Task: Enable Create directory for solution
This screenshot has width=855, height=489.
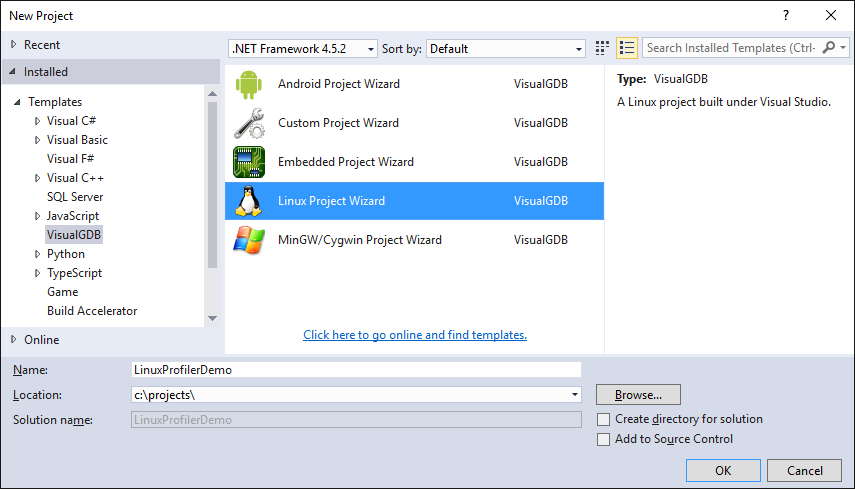Action: point(603,419)
